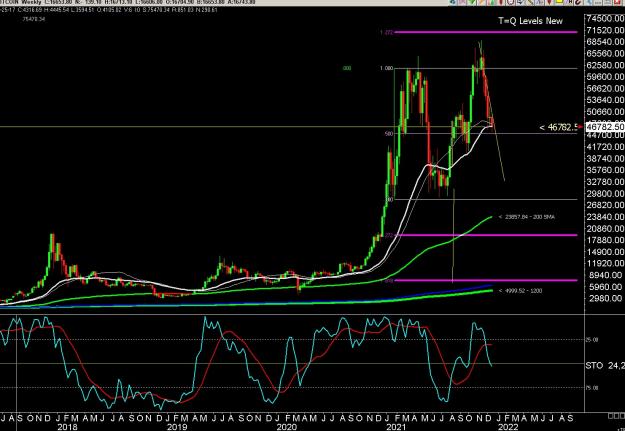Click the 56620.00 price axis label
The image size is (625, 431).
click(605, 89)
